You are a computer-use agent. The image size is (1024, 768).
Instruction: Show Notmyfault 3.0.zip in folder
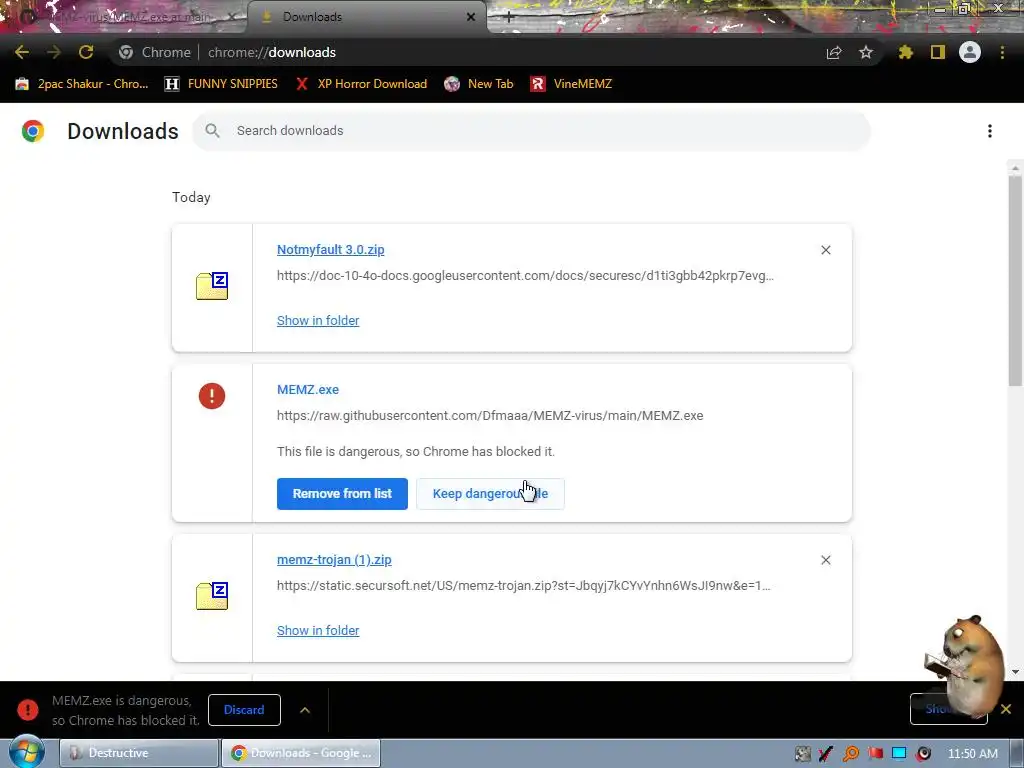click(318, 321)
